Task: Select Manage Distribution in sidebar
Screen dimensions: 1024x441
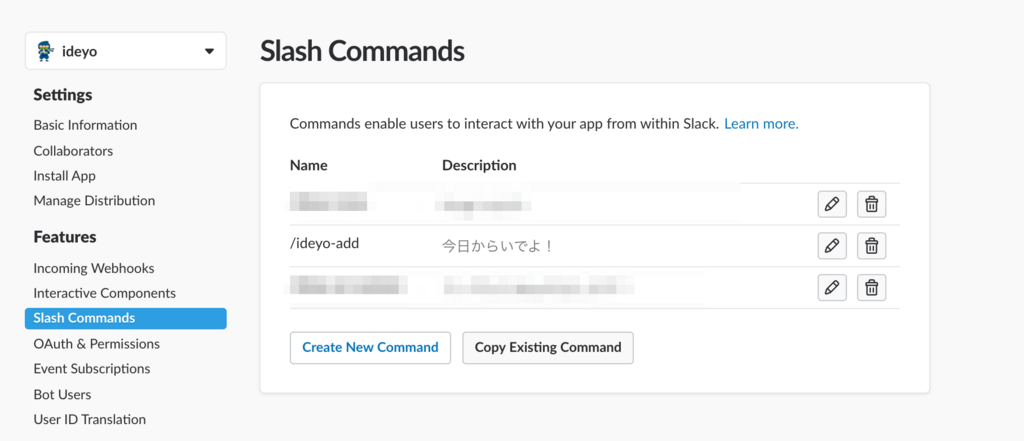Action: [x=94, y=201]
